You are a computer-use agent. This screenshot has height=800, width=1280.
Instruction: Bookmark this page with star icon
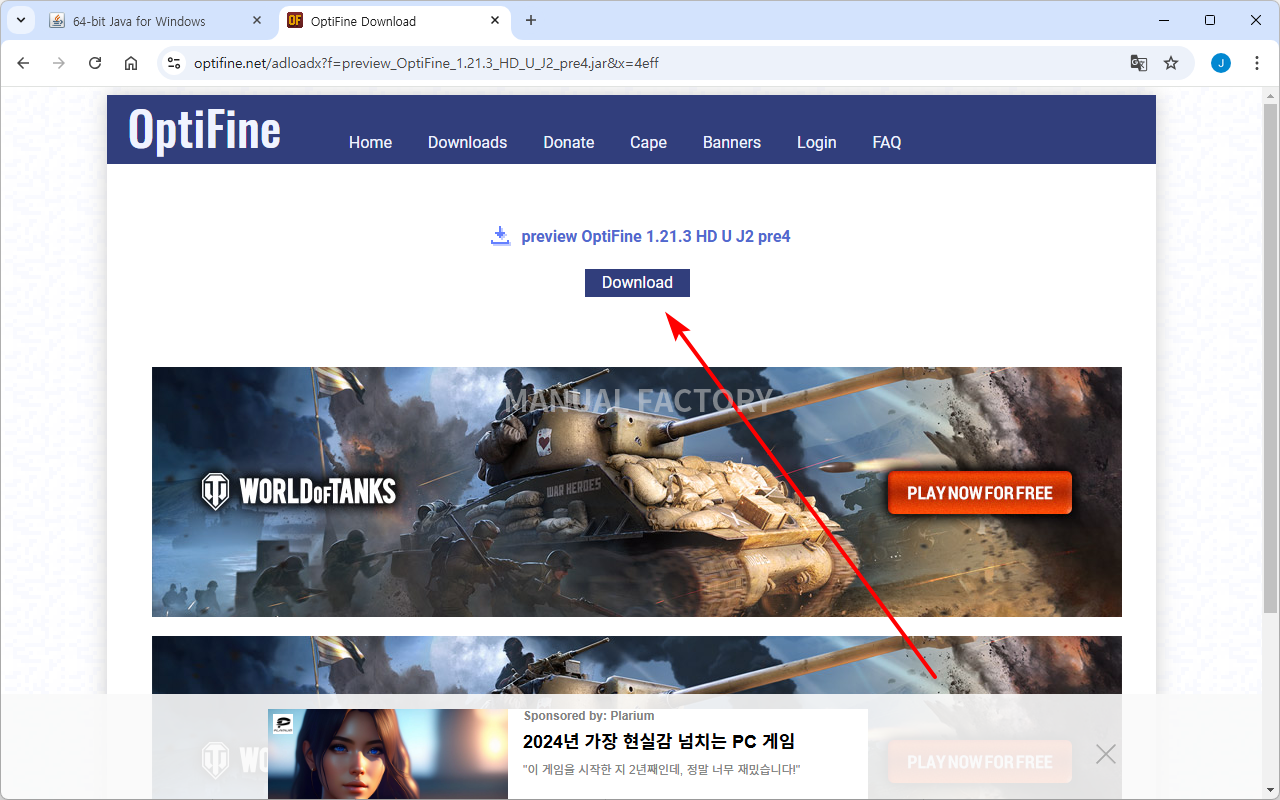click(1171, 63)
